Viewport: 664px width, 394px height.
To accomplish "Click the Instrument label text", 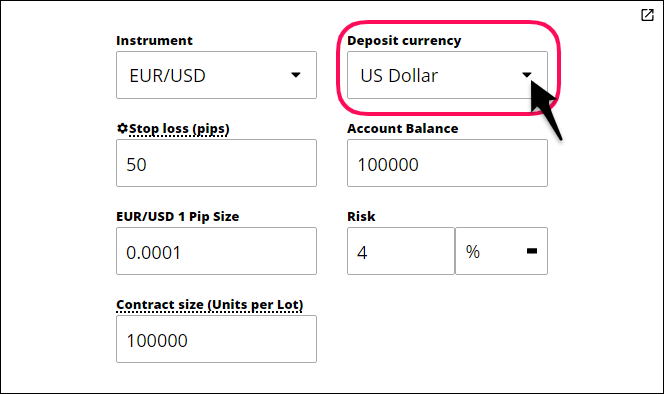I will [x=154, y=41].
